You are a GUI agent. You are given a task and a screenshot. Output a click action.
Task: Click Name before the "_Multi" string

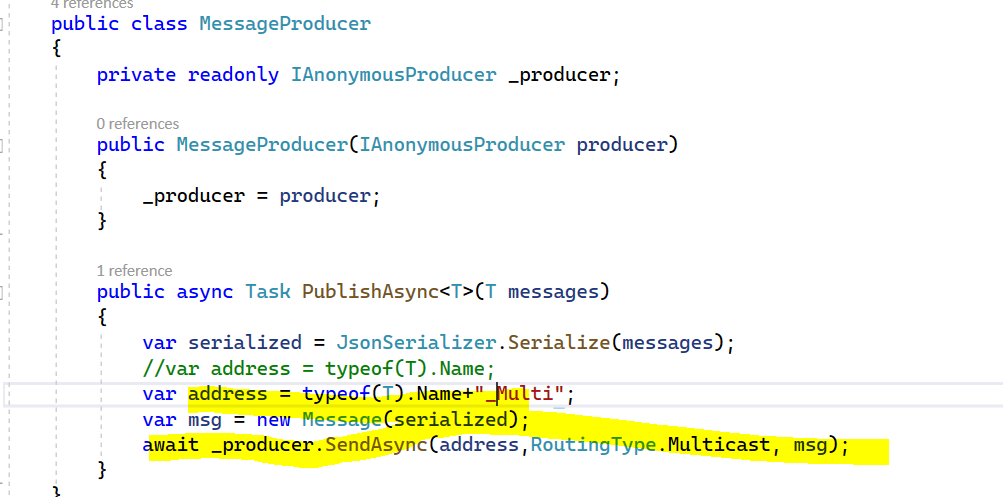pos(439,394)
